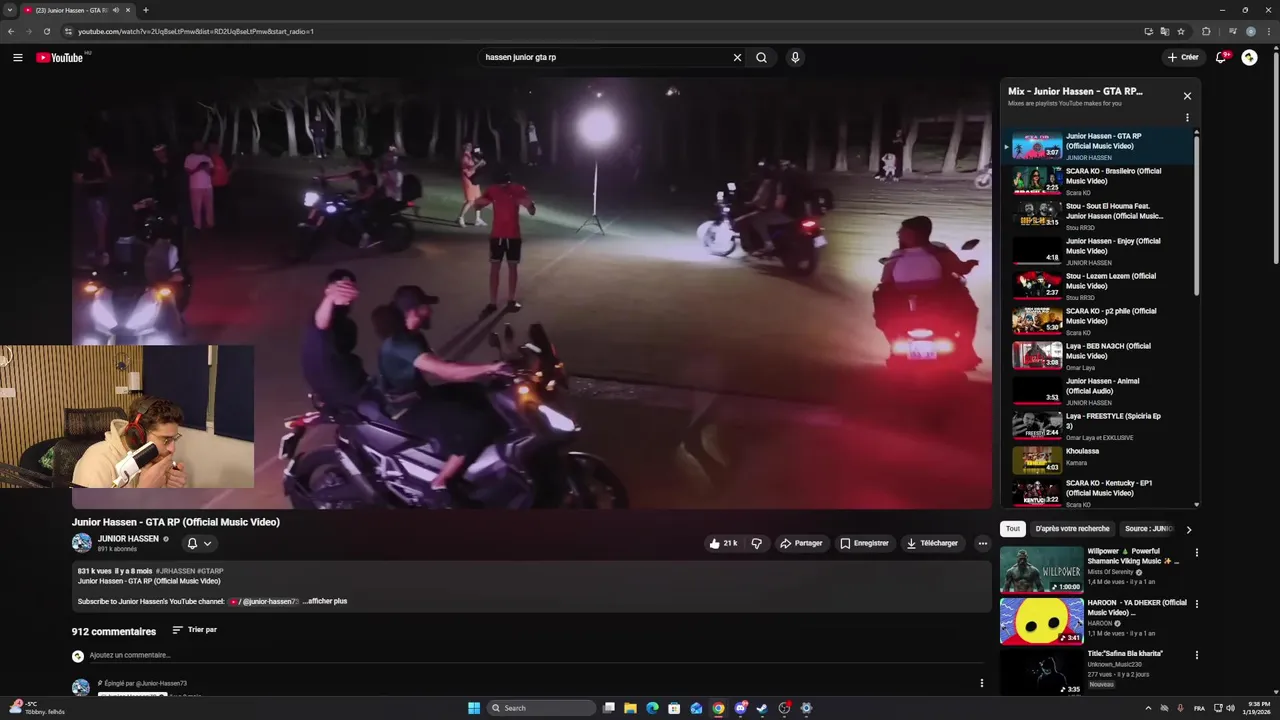The height and width of the screenshot is (720, 1280).
Task: Like the video with thumbs up
Action: (x=723, y=543)
